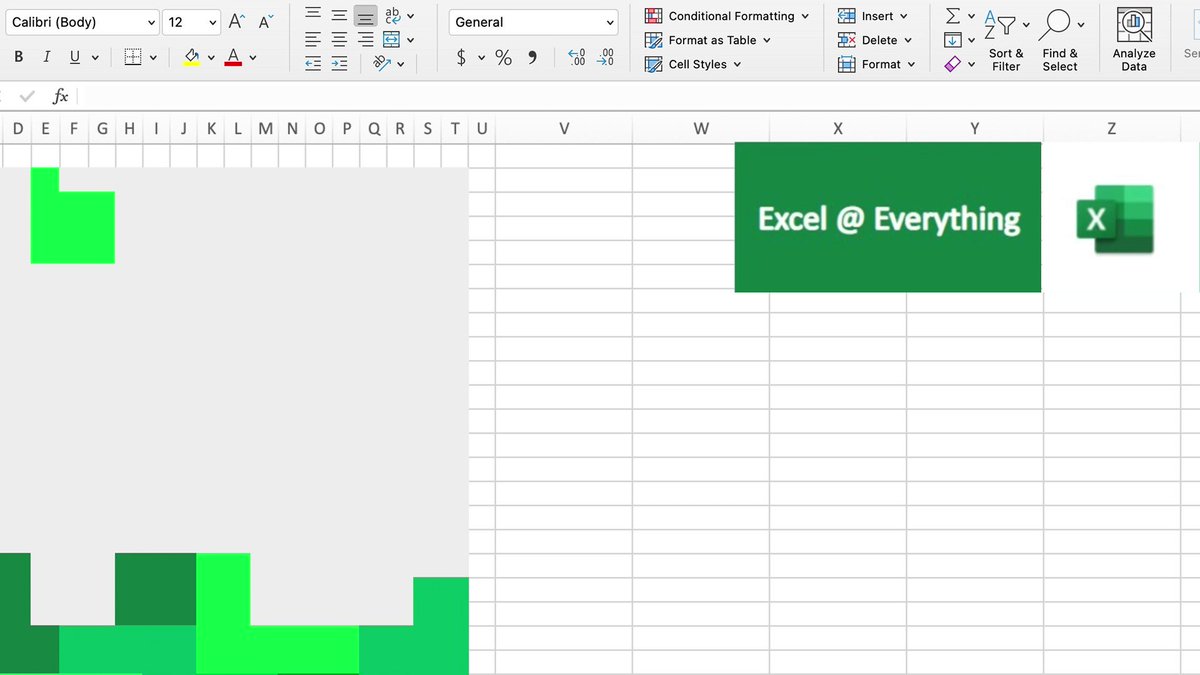Apply comma style number format

coord(532,57)
